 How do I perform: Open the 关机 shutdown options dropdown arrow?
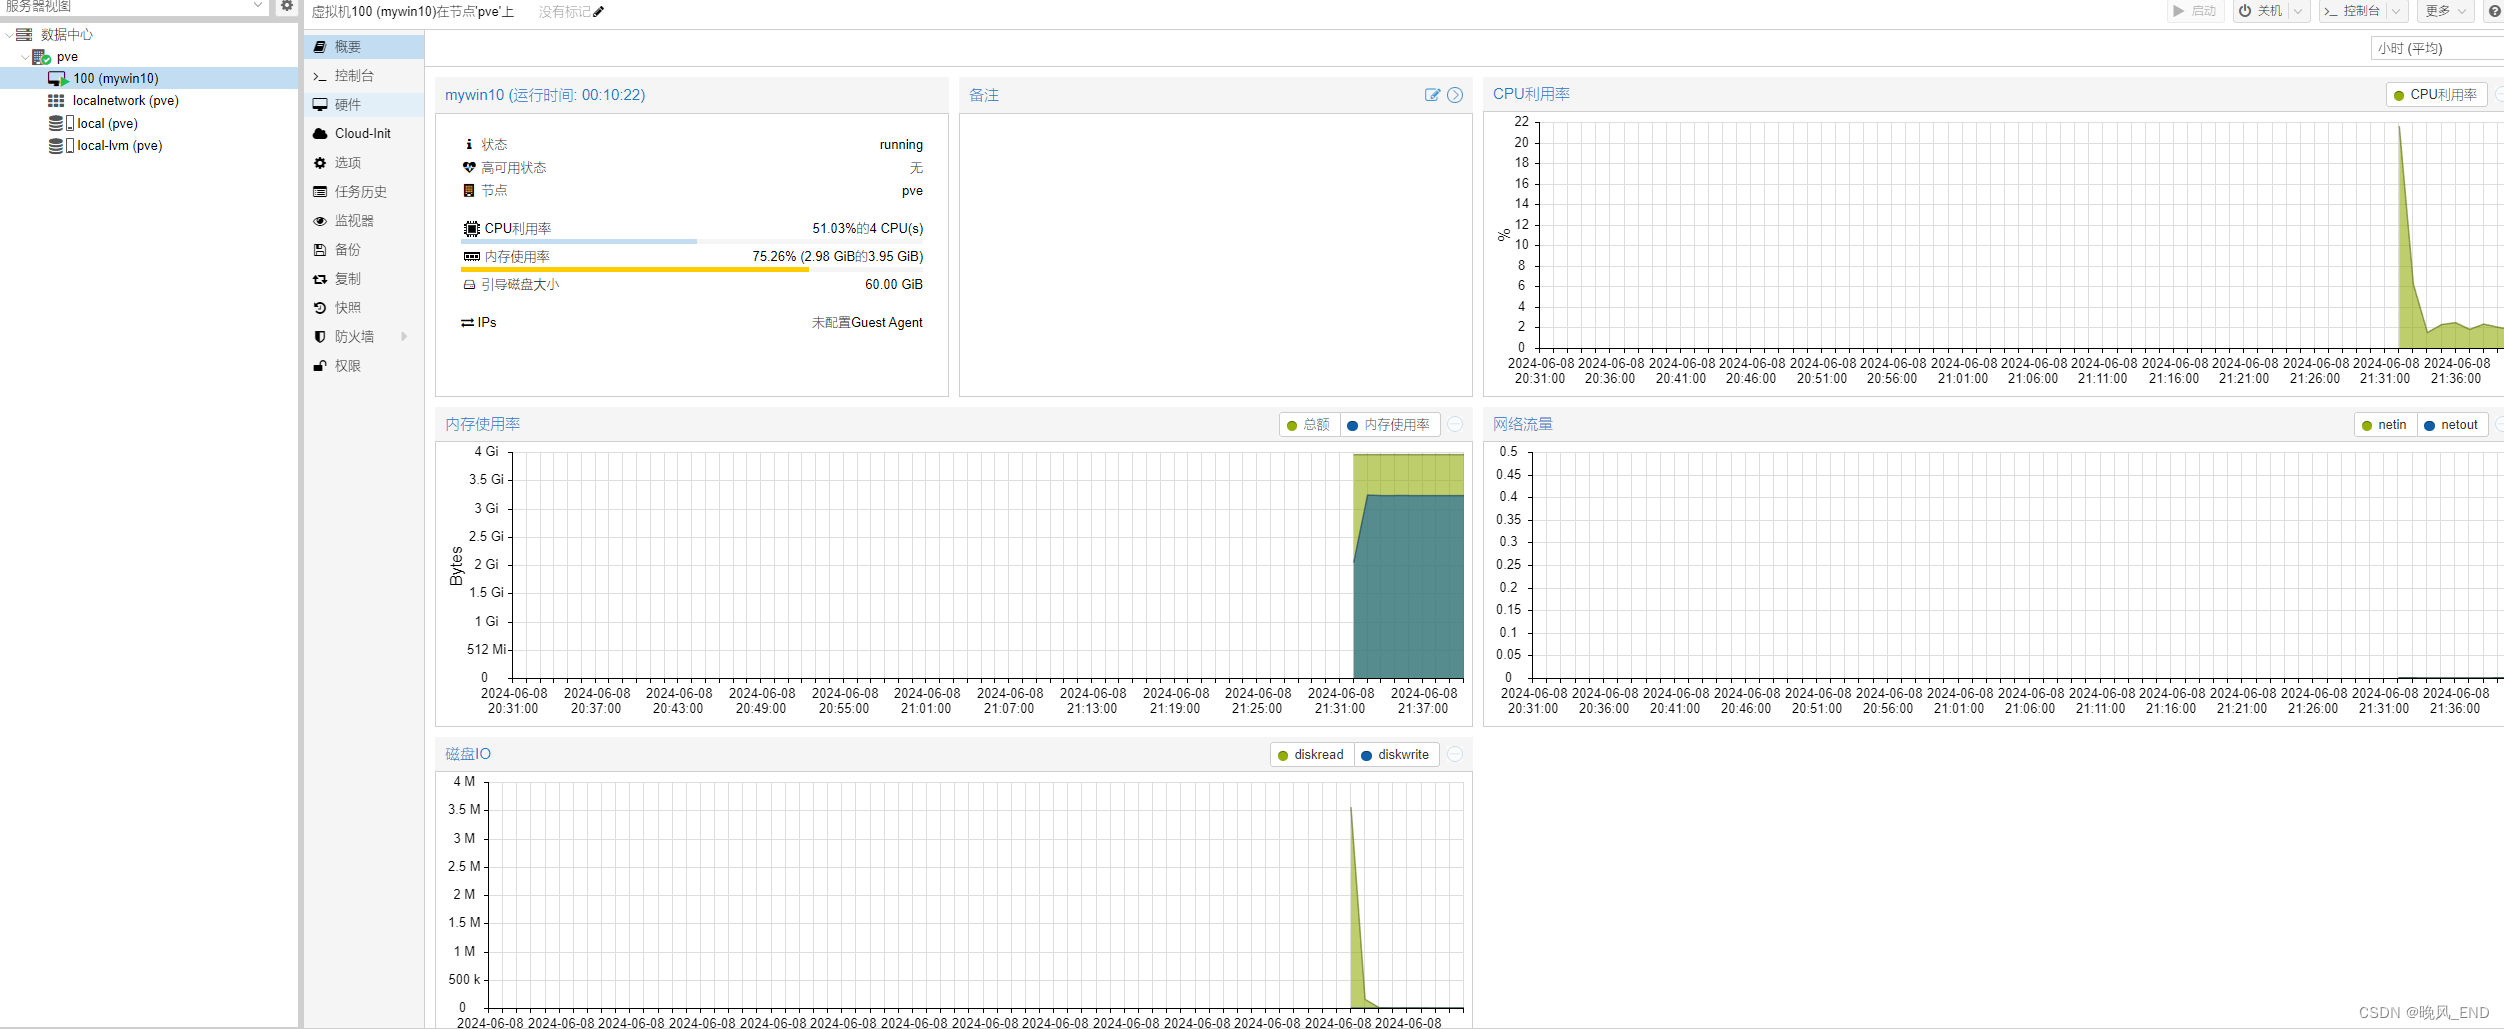coord(2298,11)
